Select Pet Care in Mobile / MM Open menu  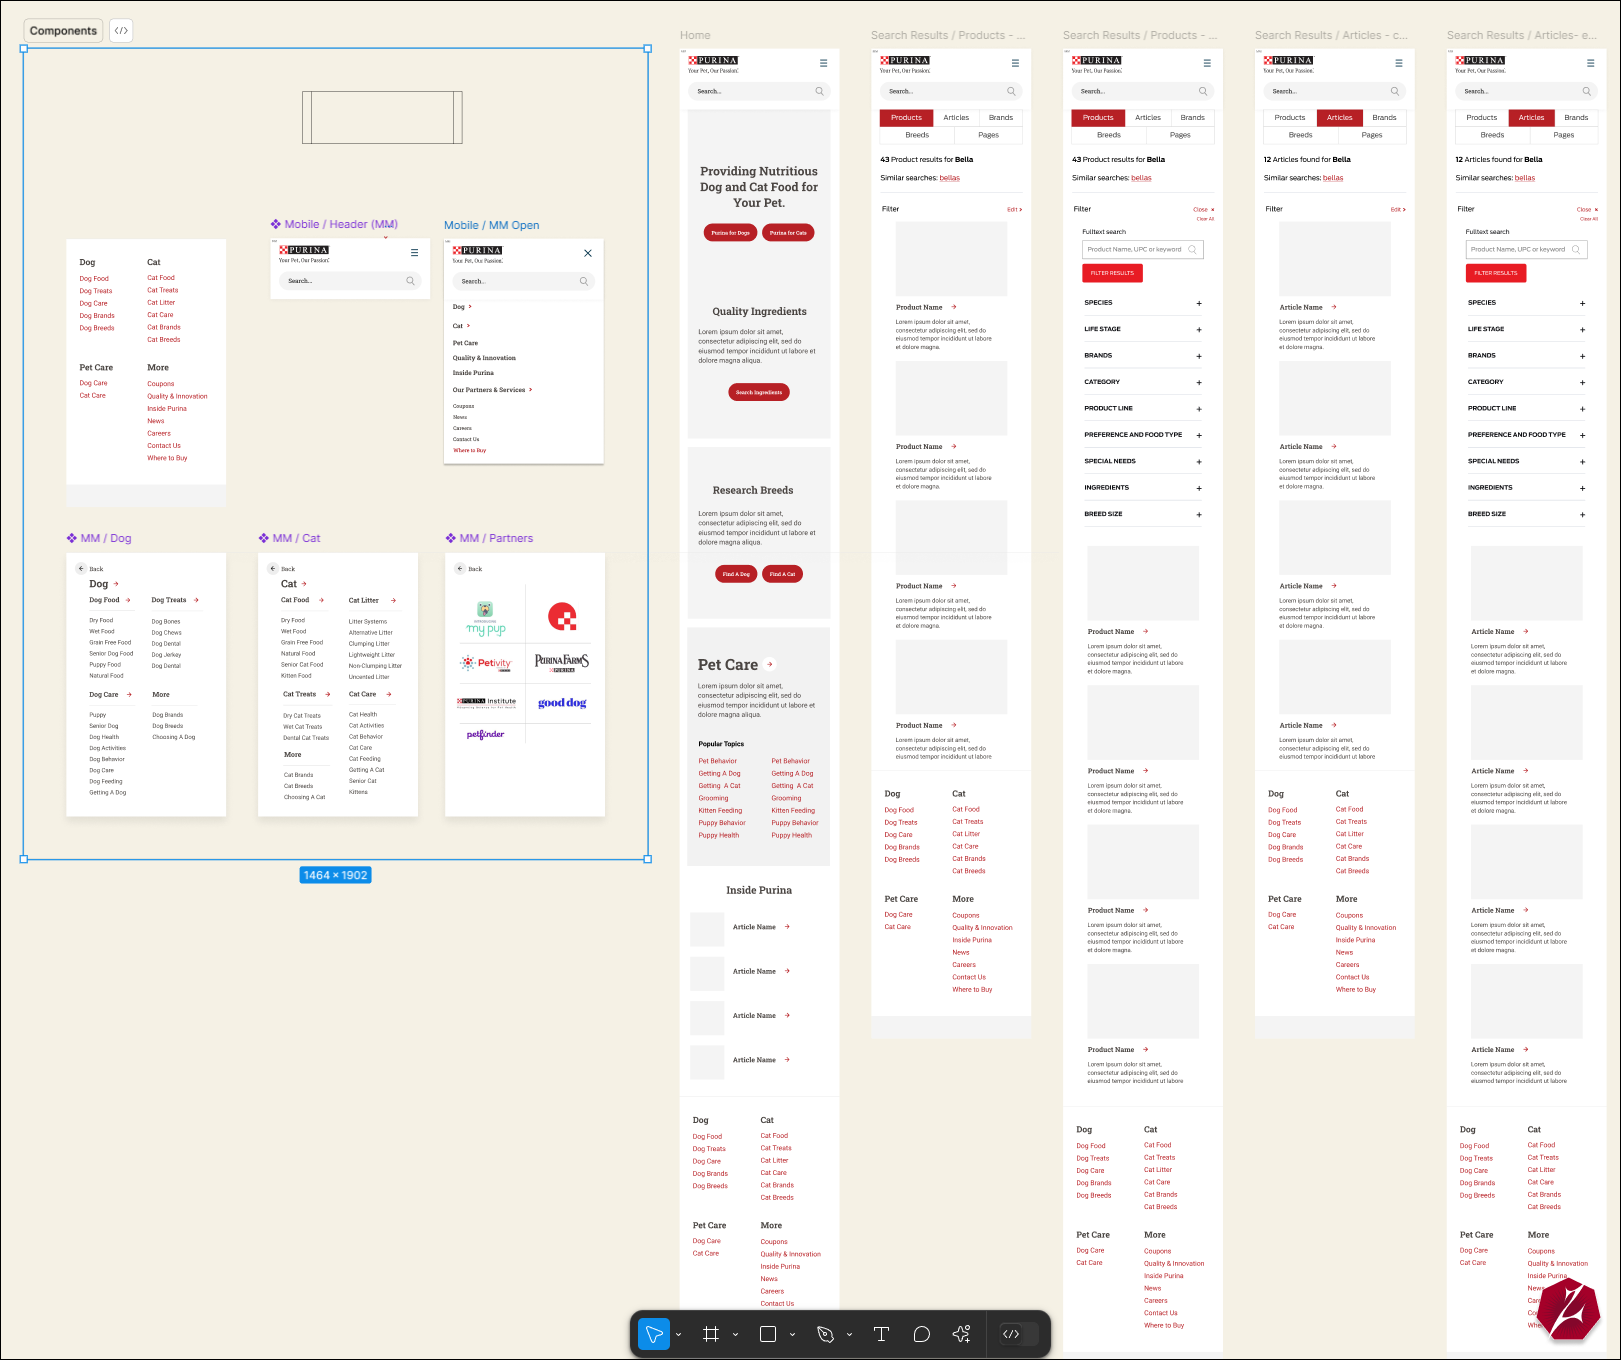(465, 343)
